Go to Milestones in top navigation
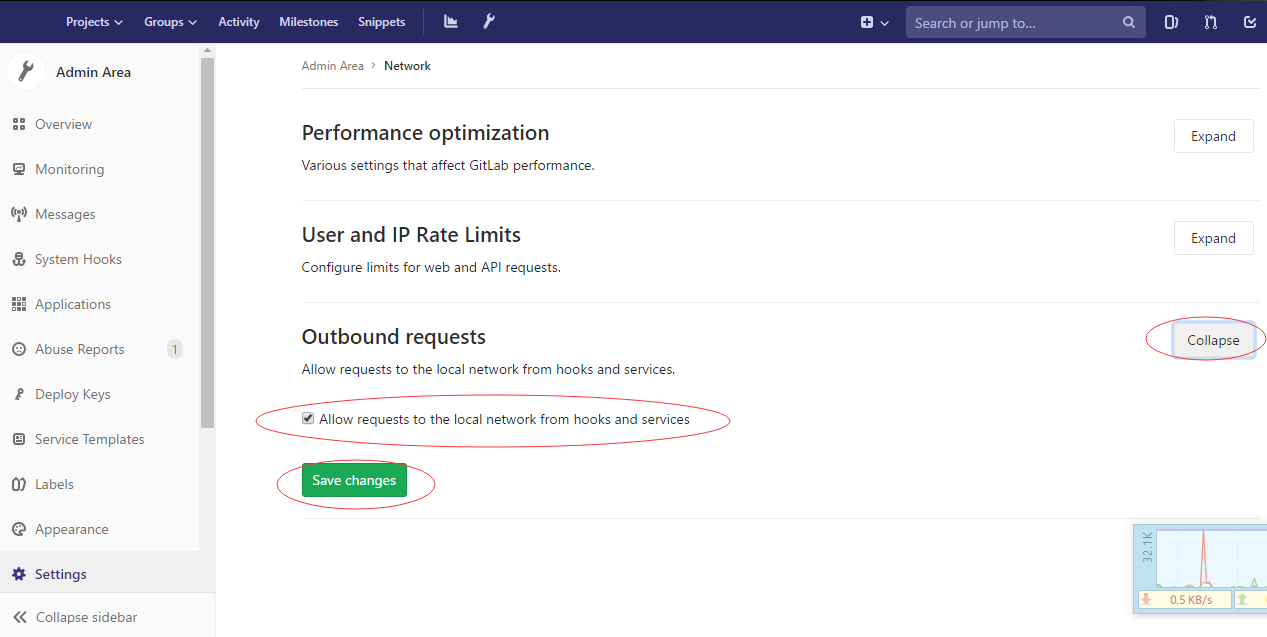This screenshot has height=637, width=1267. click(308, 22)
